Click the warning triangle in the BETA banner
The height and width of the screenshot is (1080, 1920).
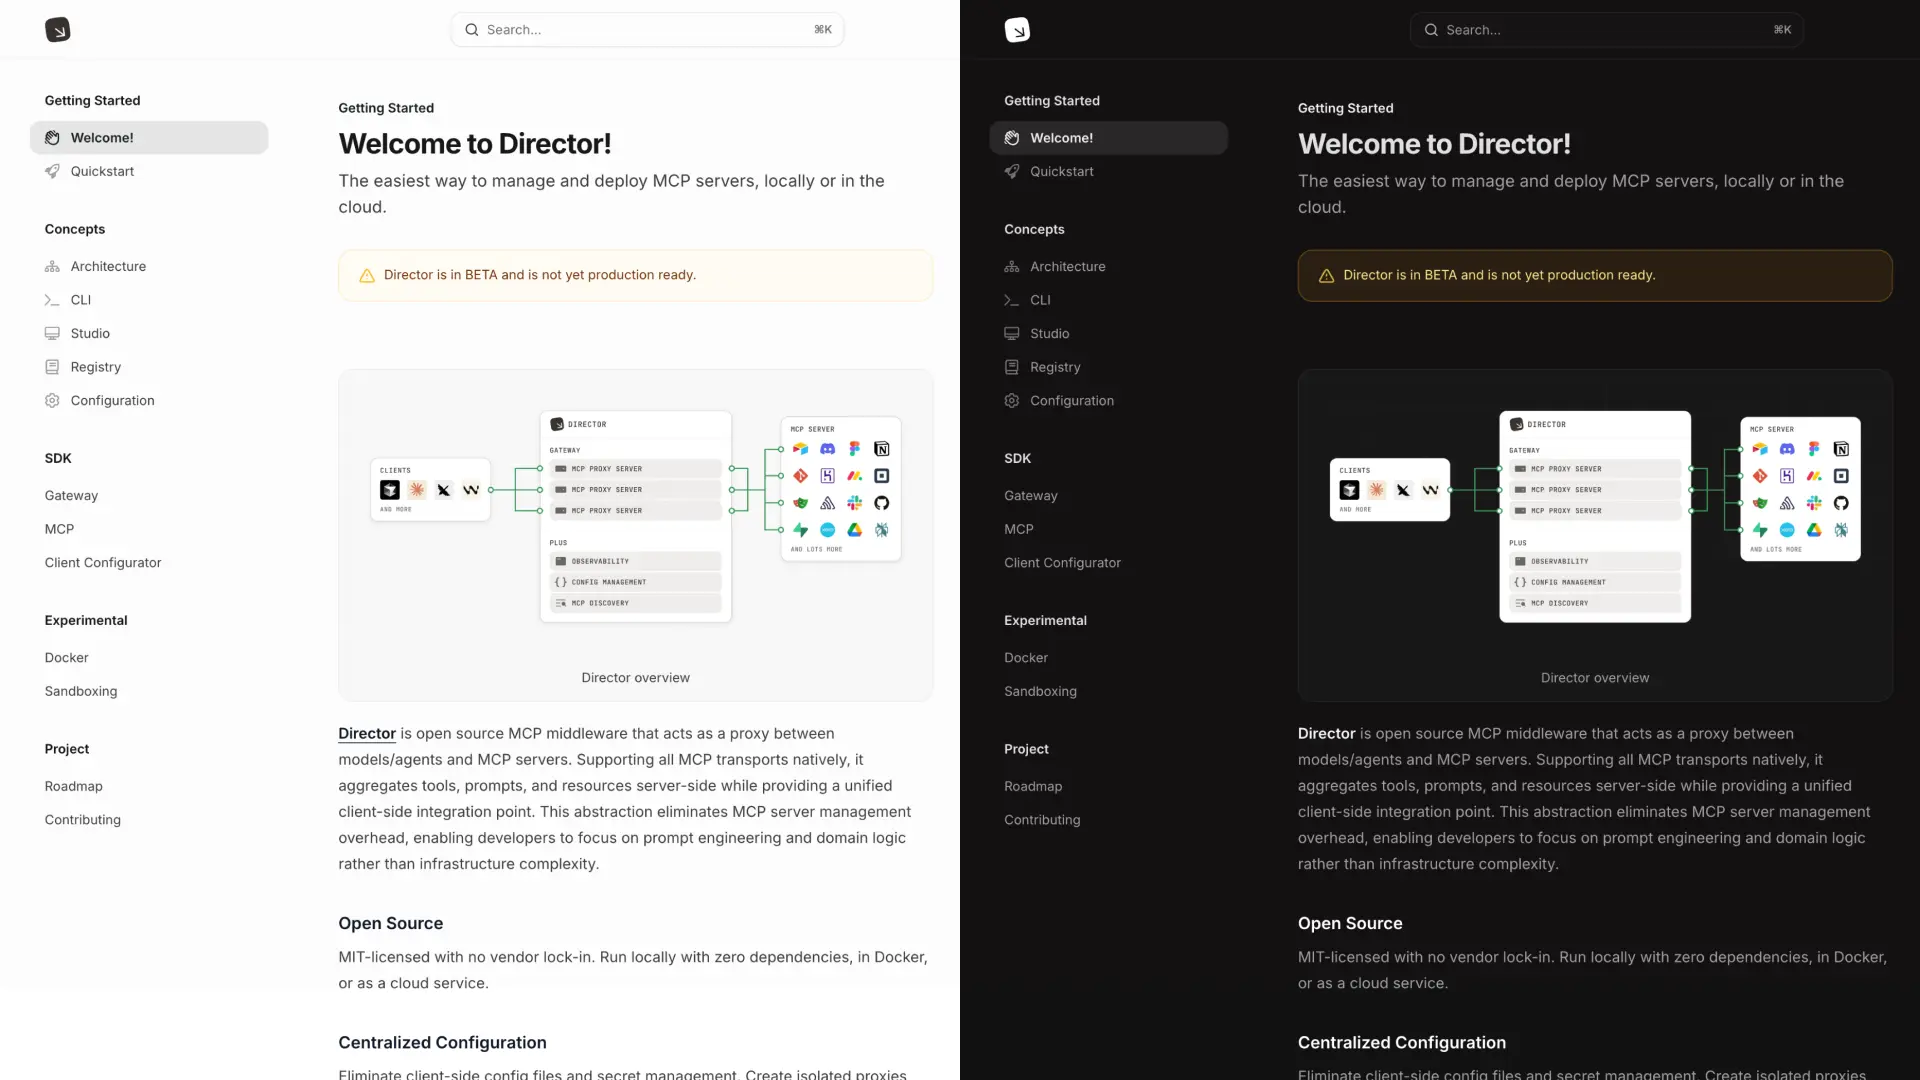(366, 276)
